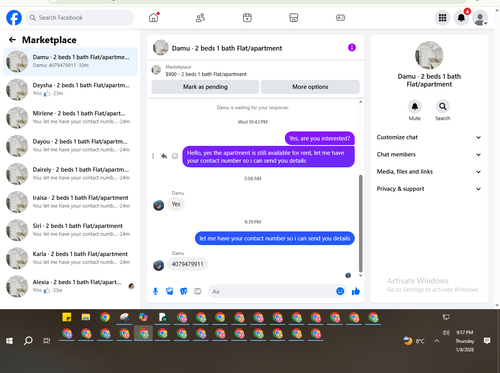Open the notifications bell

coord(461,18)
